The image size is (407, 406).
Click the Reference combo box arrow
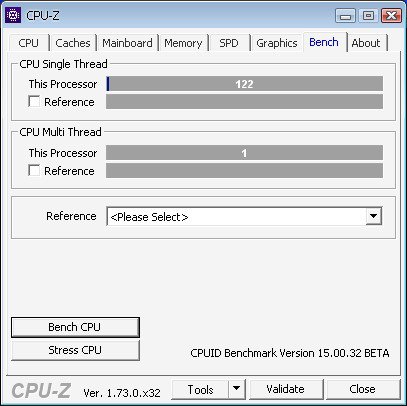coord(373,216)
